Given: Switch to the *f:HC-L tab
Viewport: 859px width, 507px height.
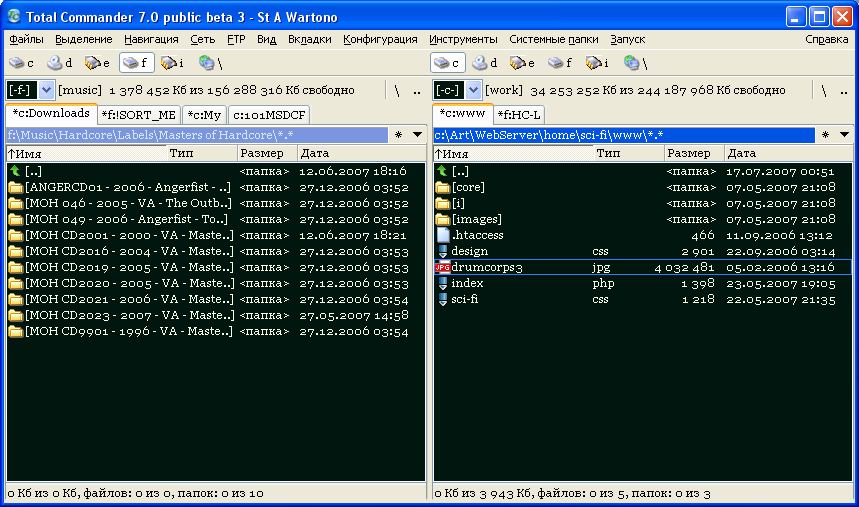Looking at the screenshot, I should (x=519, y=115).
